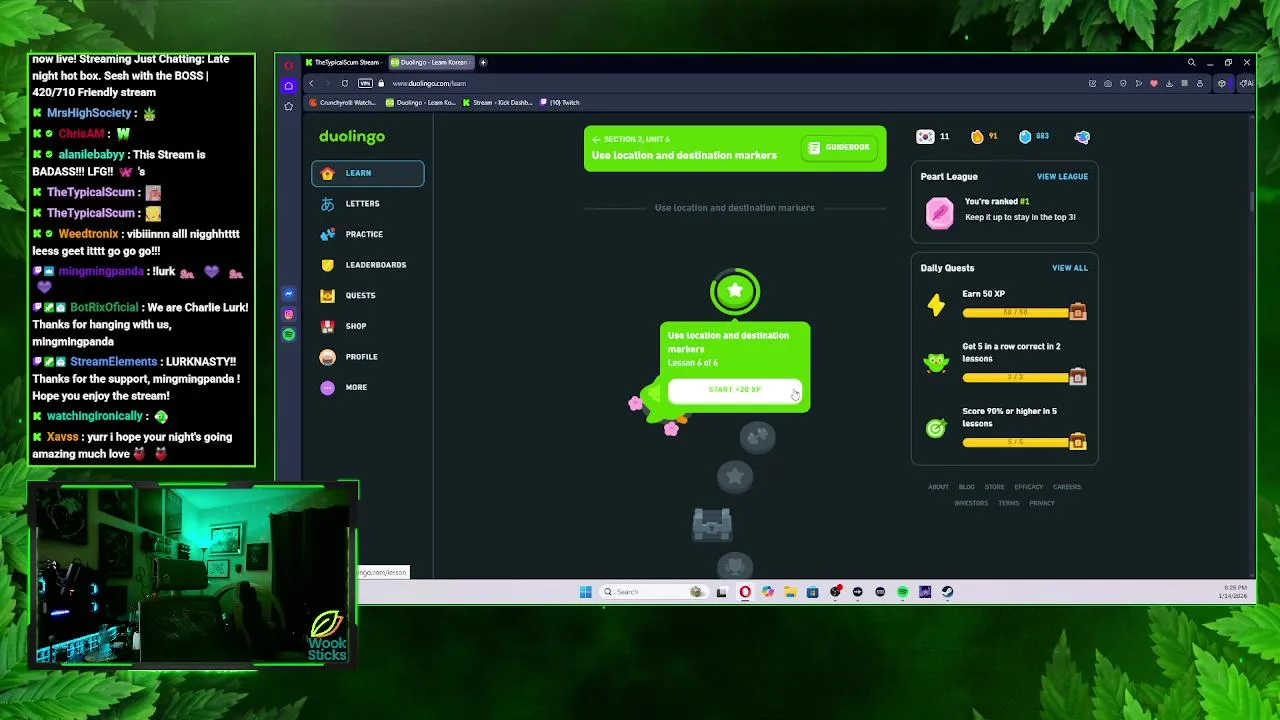Open Stream - Kick Dashboard bookmark
The width and height of the screenshot is (1280, 720).
pyautogui.click(x=497, y=103)
